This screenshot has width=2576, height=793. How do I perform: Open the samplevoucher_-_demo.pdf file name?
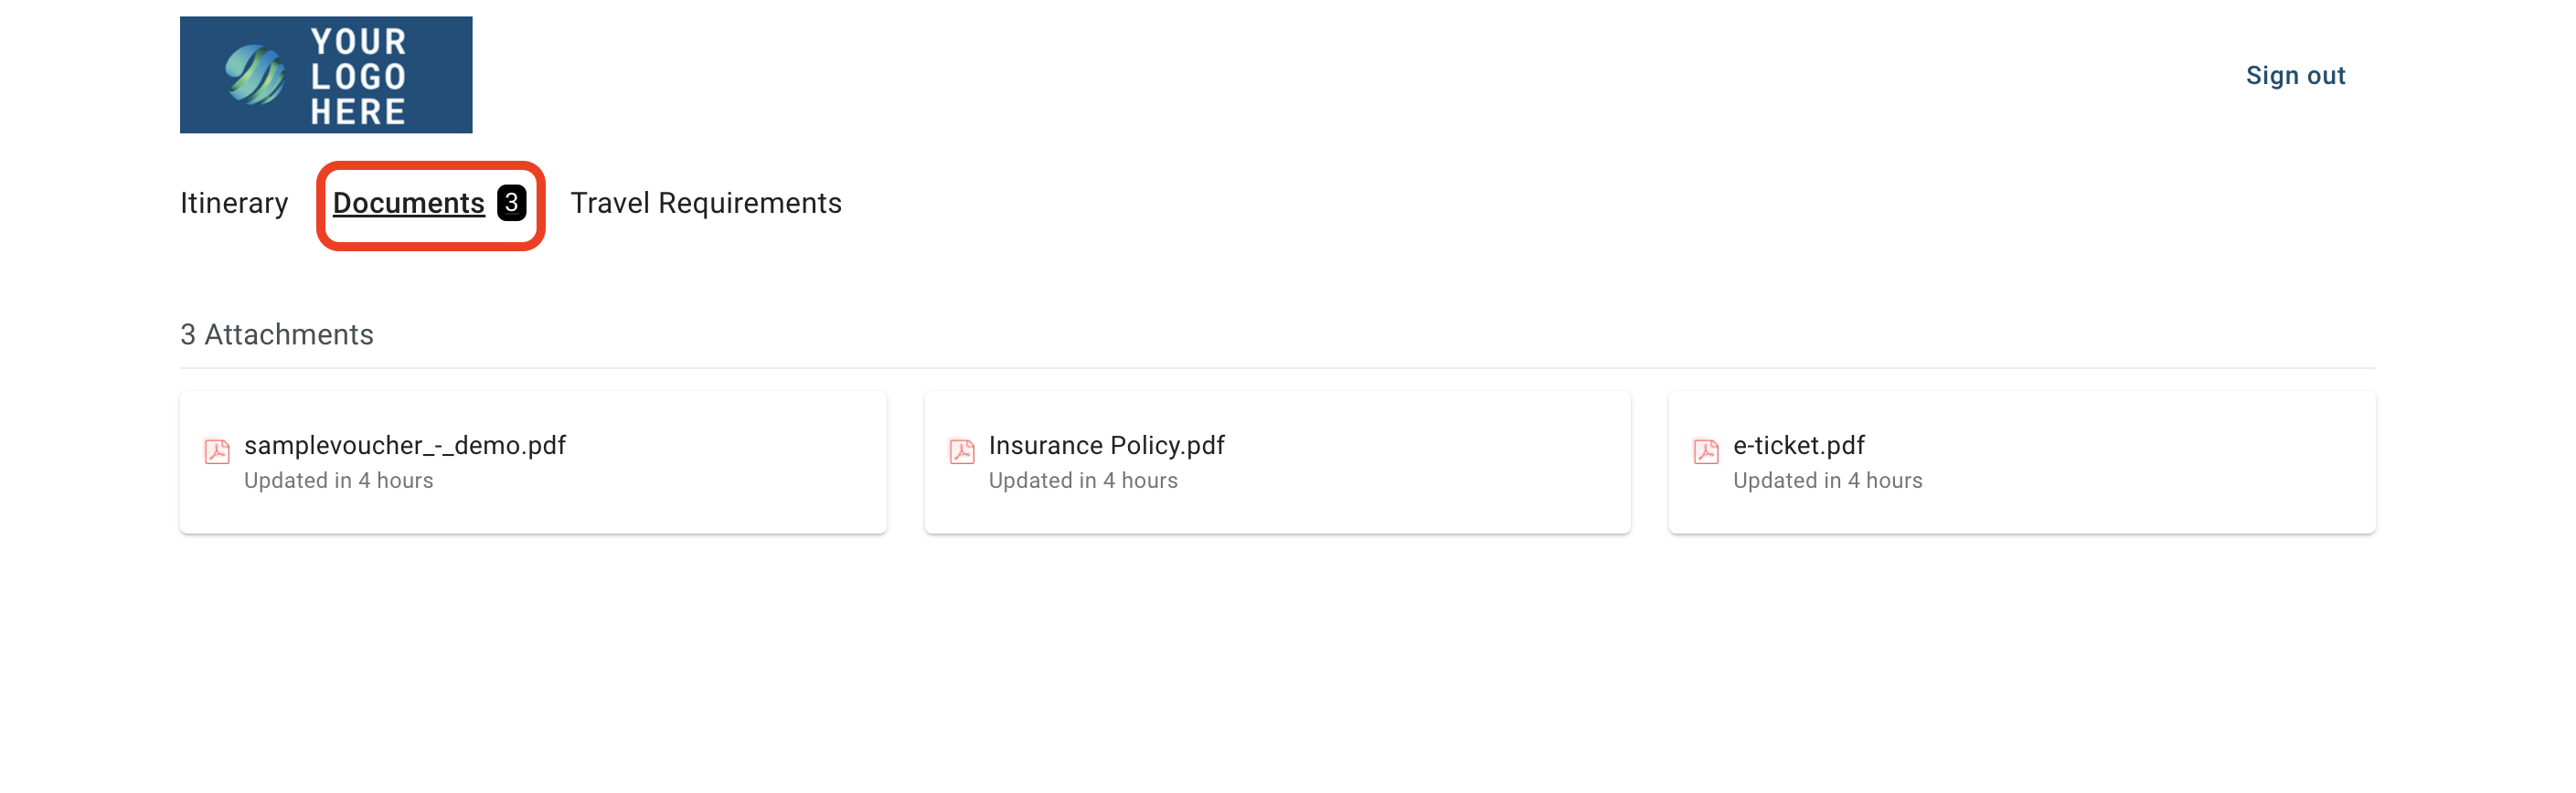click(x=405, y=445)
